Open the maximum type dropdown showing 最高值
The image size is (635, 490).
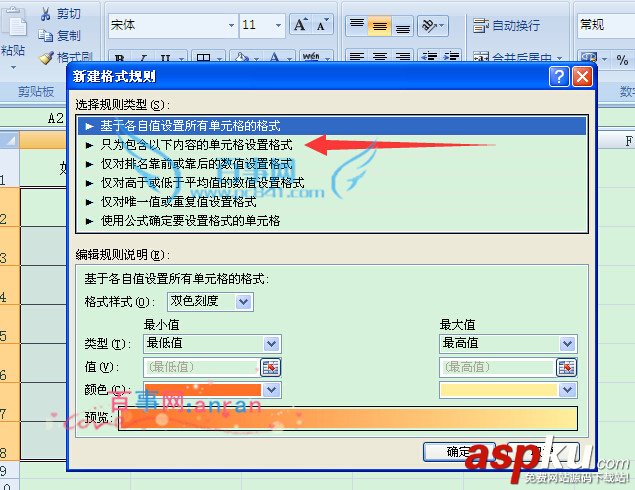tap(508, 344)
